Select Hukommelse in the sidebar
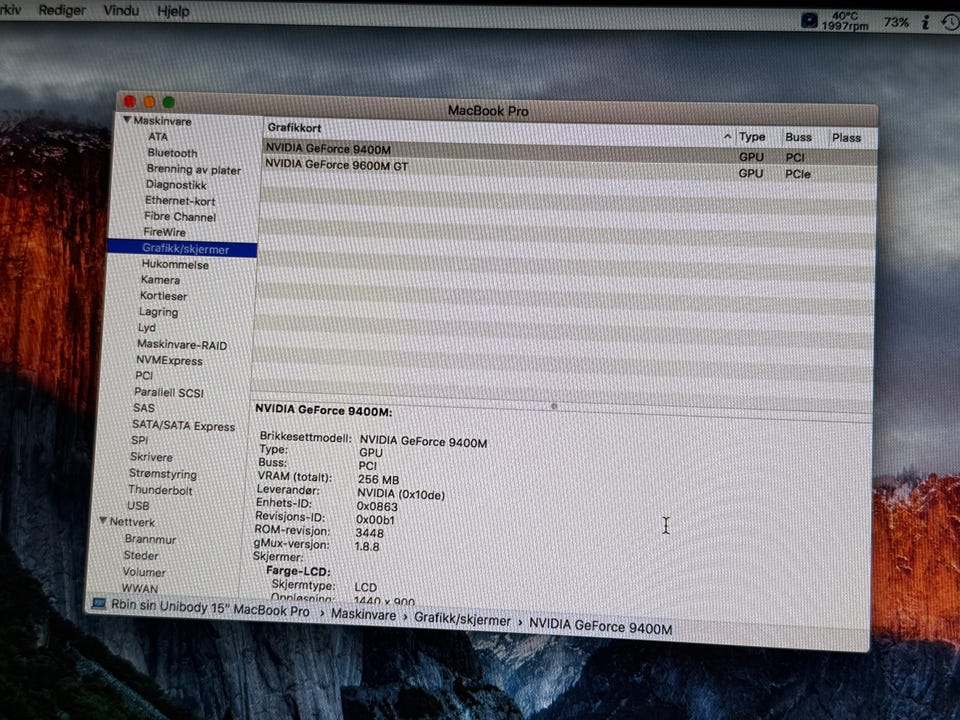 [175, 264]
